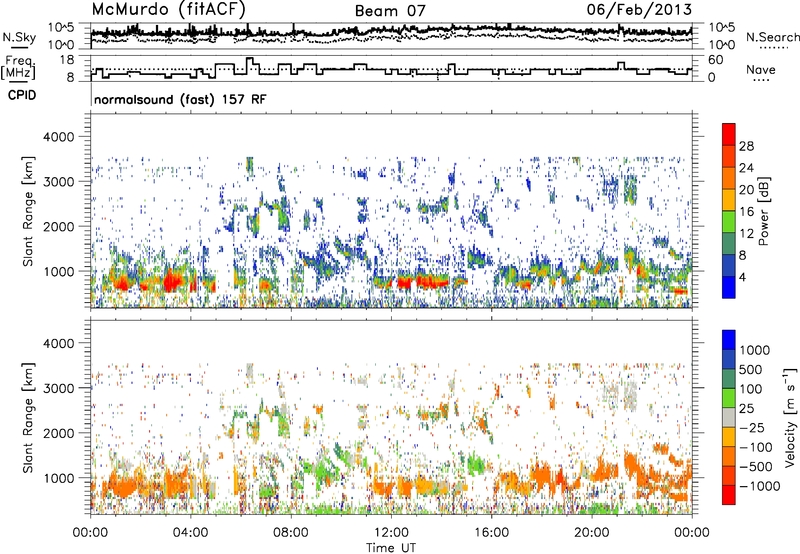Pick the blue top segment of Velocity colorbar
Image resolution: width=800 pixels, height=554 pixels.
729,340
